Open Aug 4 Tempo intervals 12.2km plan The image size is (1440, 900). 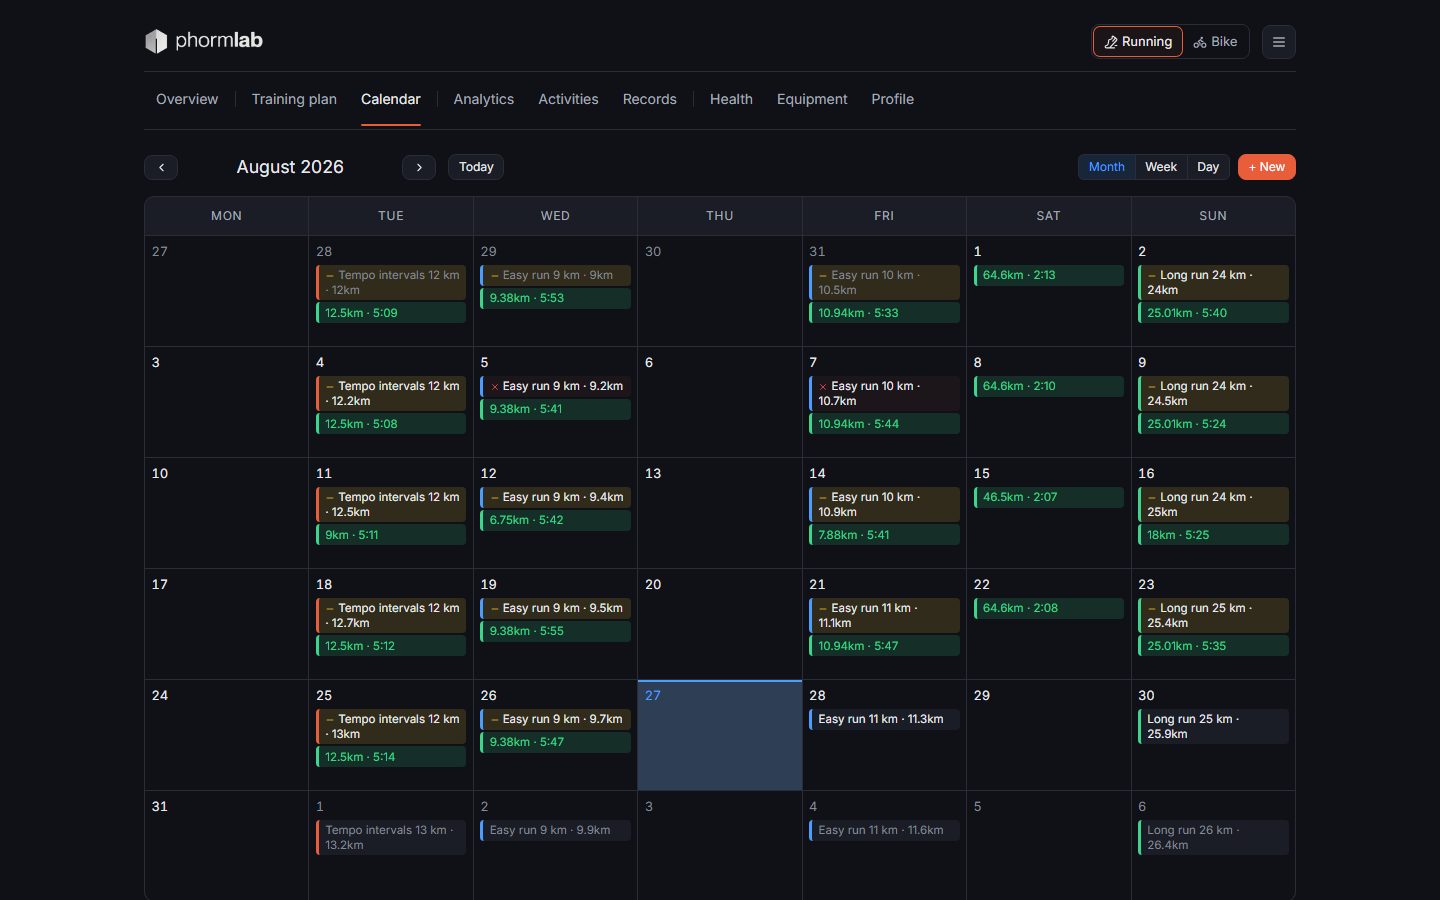pyautogui.click(x=391, y=394)
